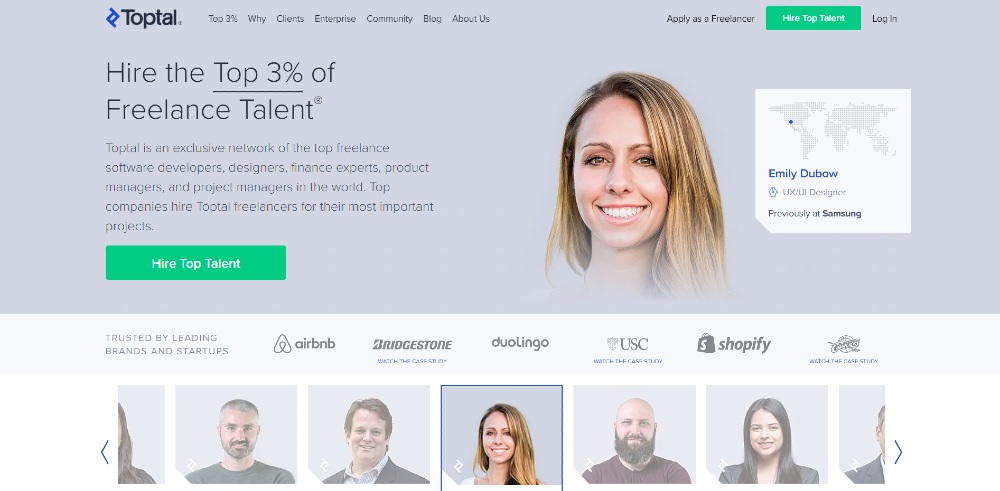Select the Cleveland Cavaliers logo
Image resolution: width=1000 pixels, height=491 pixels.
click(844, 345)
